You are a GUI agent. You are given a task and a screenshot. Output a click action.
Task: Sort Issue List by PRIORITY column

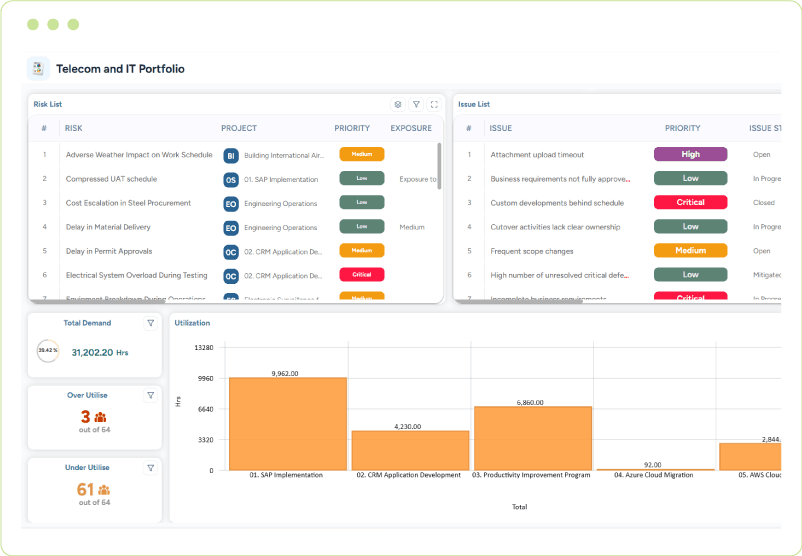click(682, 128)
